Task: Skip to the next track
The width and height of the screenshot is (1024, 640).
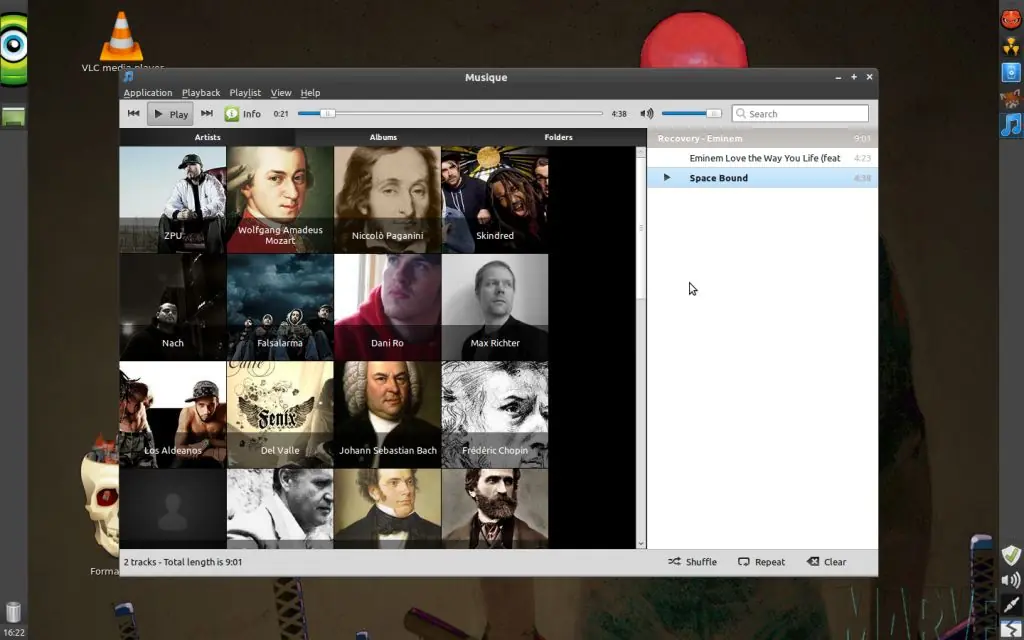Action: [x=207, y=114]
